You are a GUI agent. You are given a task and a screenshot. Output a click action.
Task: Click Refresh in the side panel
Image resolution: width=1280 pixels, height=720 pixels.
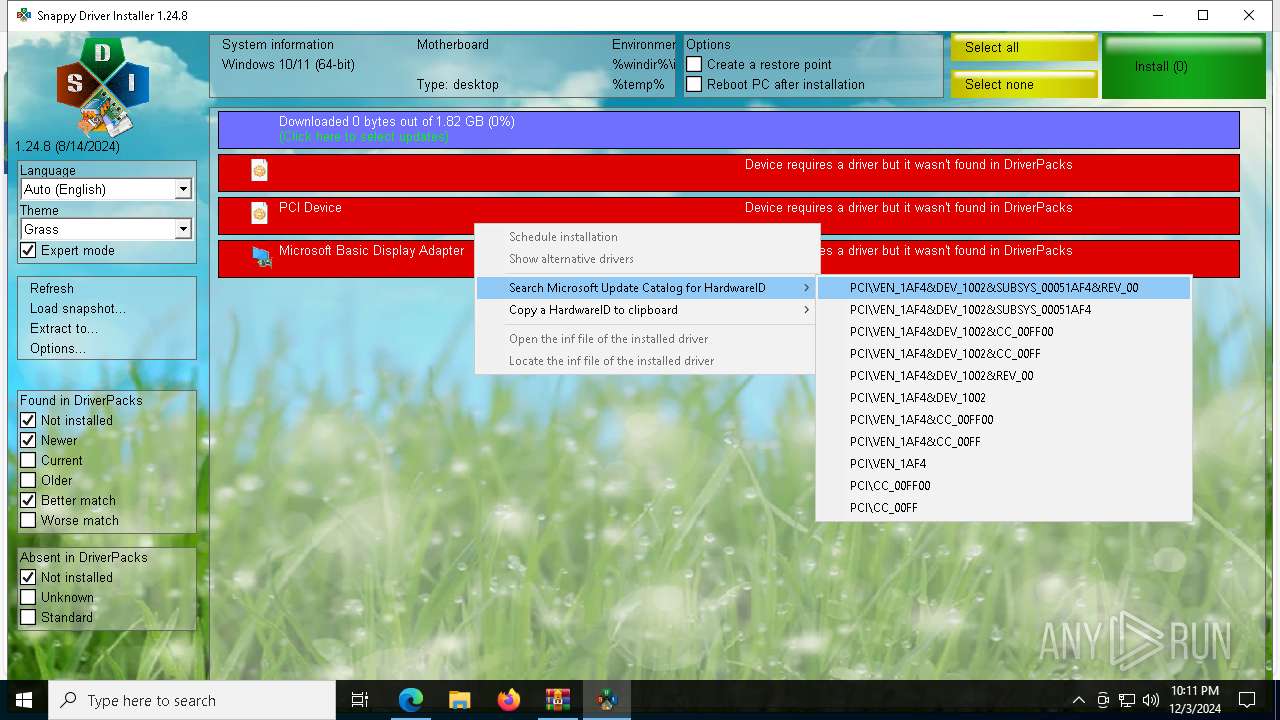(52, 288)
